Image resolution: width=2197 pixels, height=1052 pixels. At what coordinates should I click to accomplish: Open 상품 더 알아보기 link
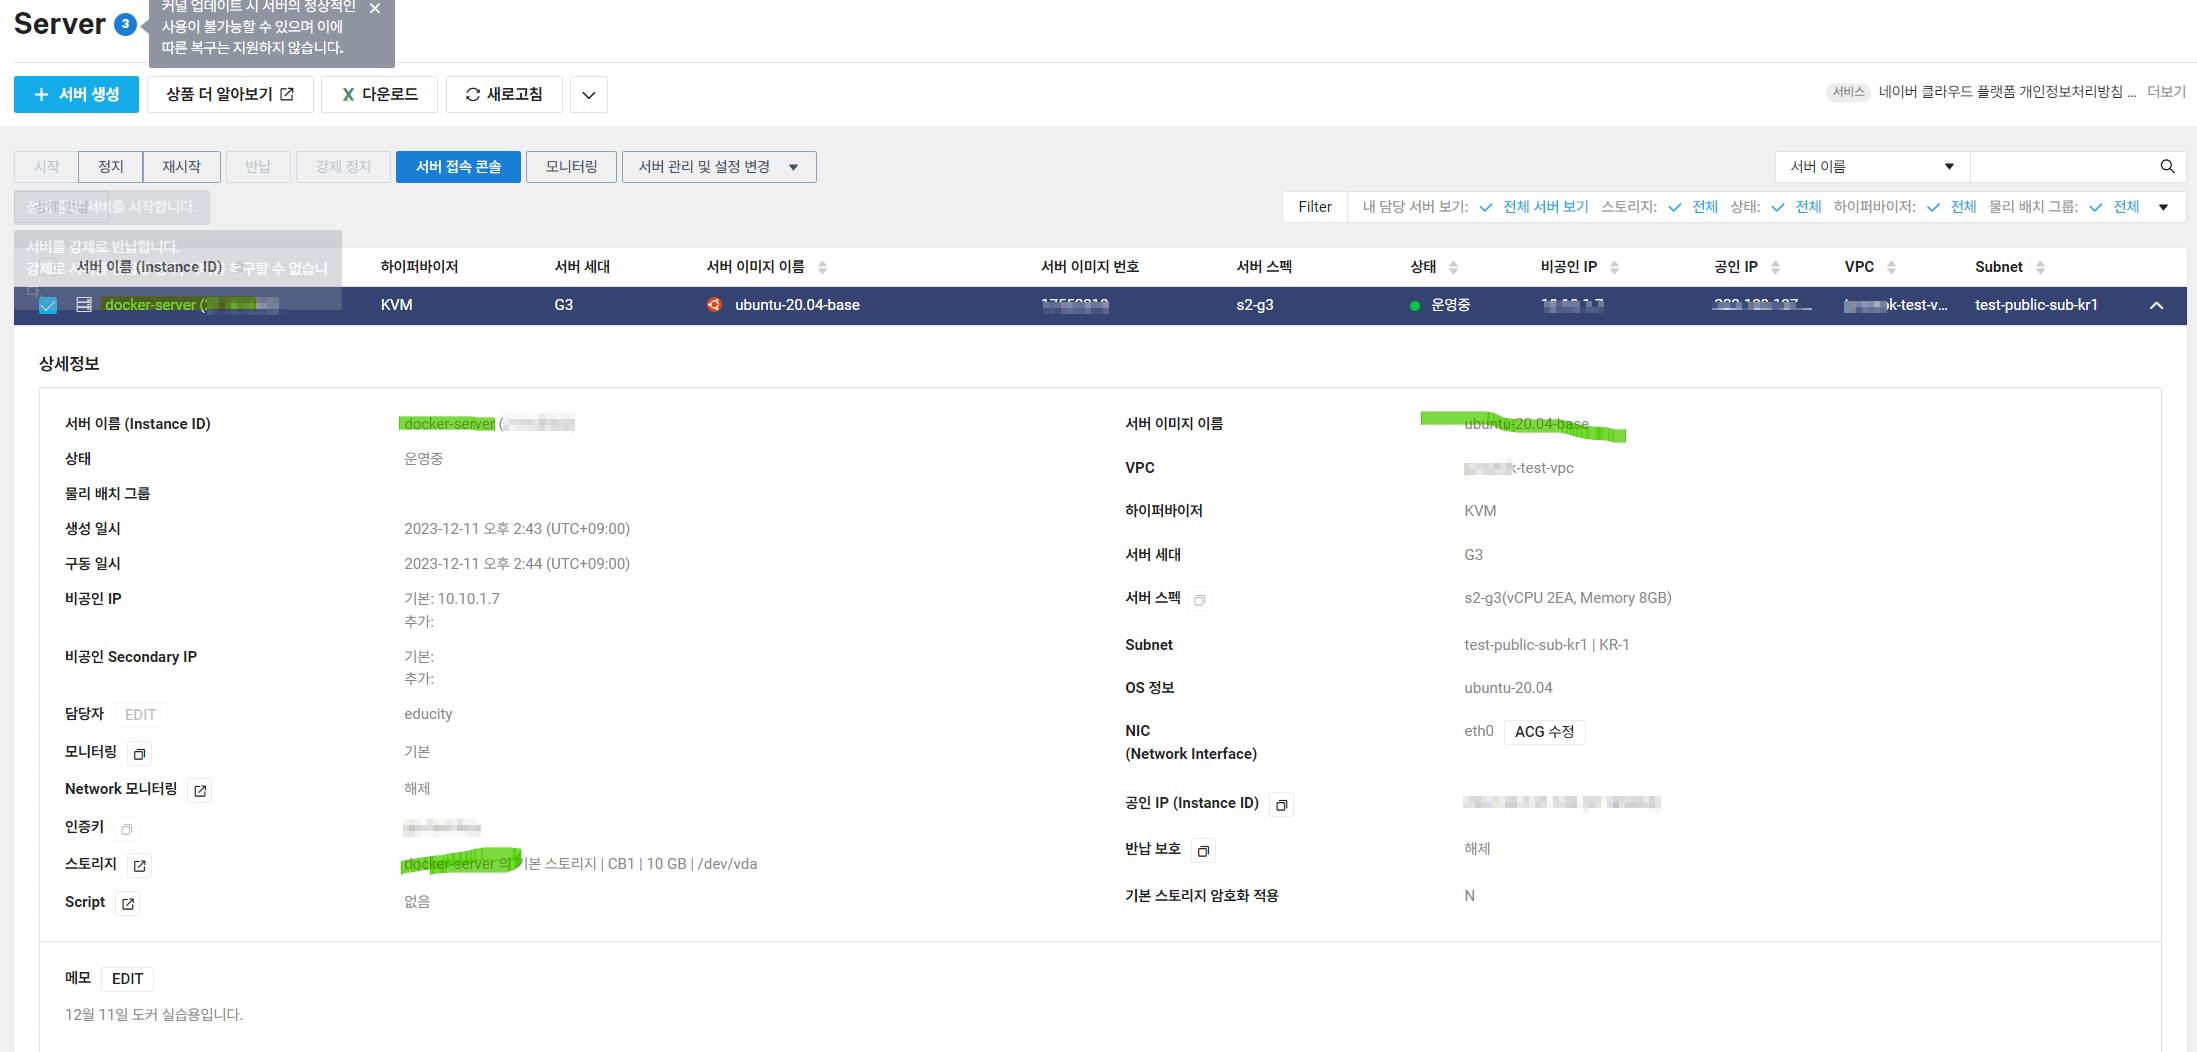coord(230,94)
